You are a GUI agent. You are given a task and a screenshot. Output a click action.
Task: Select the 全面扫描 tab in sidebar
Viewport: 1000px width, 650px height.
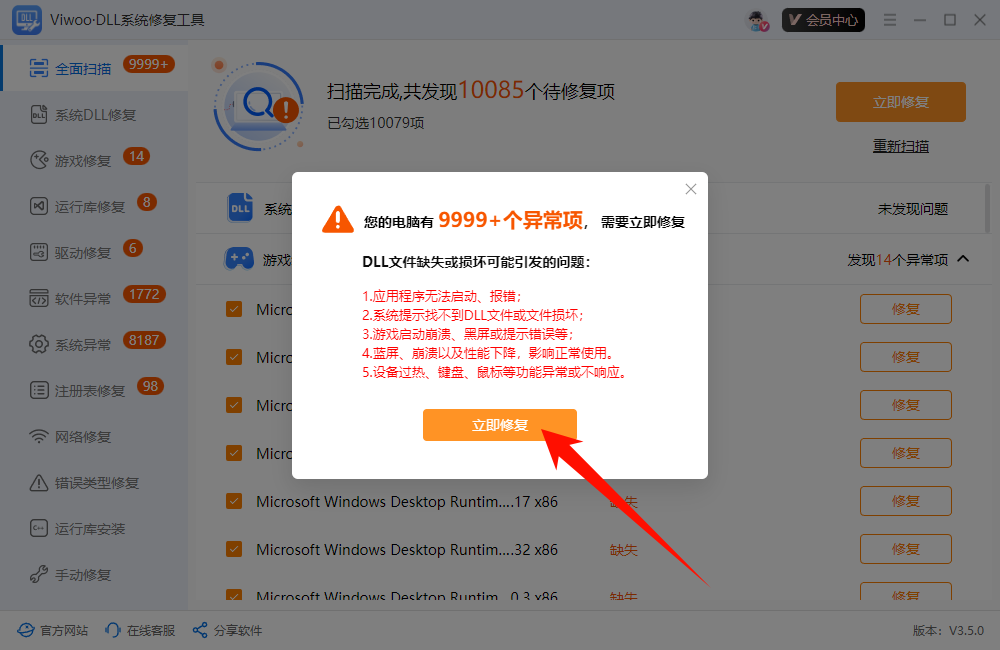click(83, 69)
